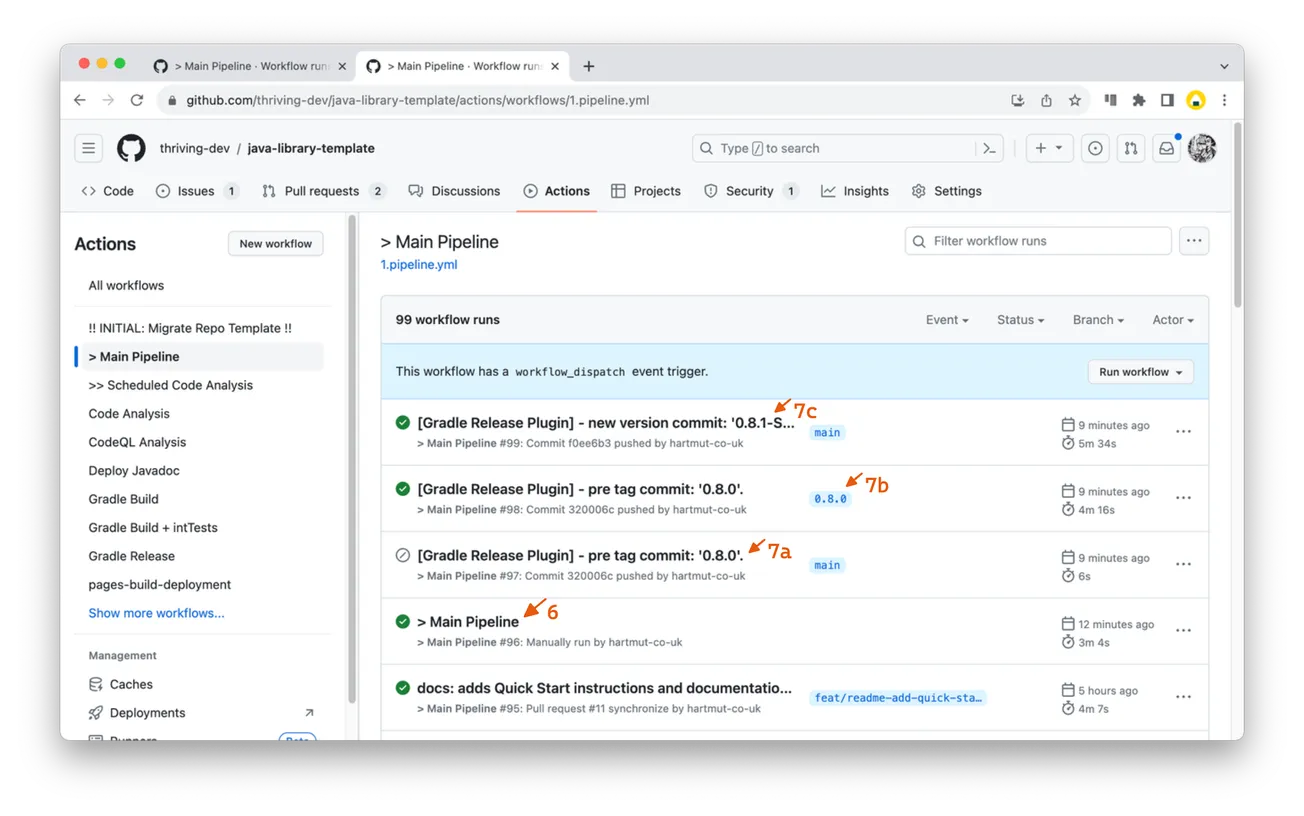Select the Security tab
The width and height of the screenshot is (1304, 816).
pyautogui.click(x=750, y=190)
